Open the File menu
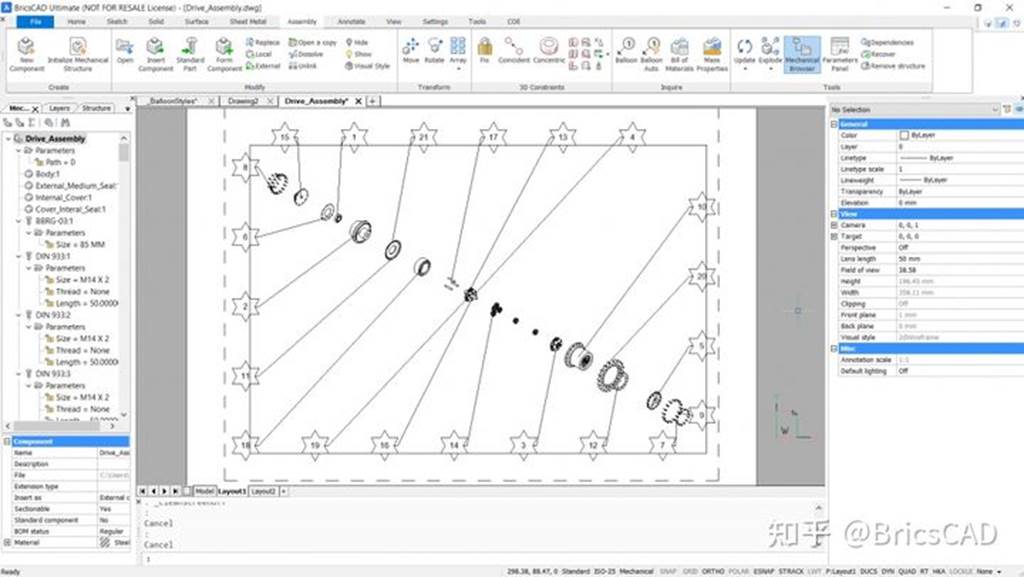Screen dimensions: 1024x577 click(35, 22)
